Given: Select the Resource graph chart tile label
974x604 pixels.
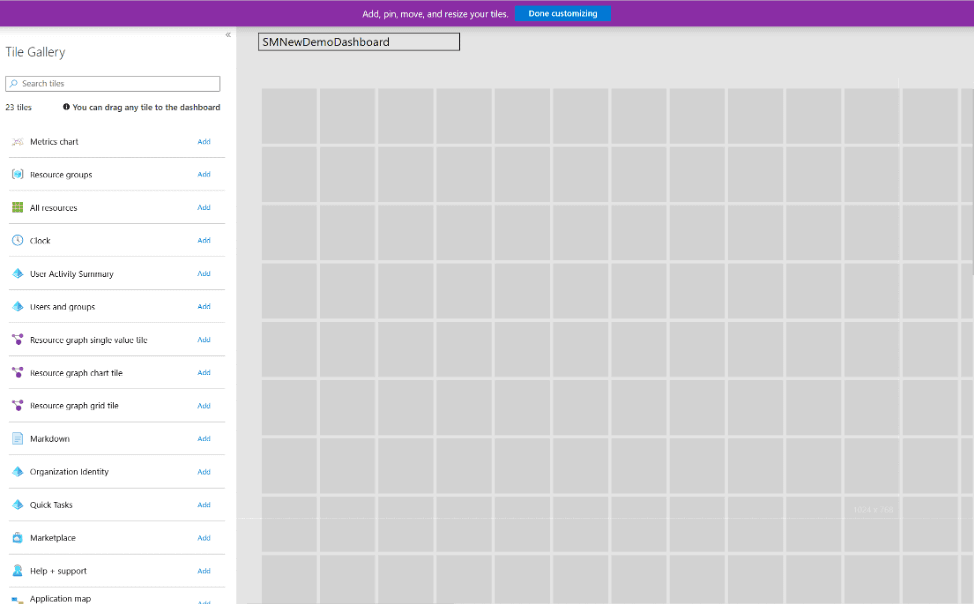Looking at the screenshot, I should 76,373.
